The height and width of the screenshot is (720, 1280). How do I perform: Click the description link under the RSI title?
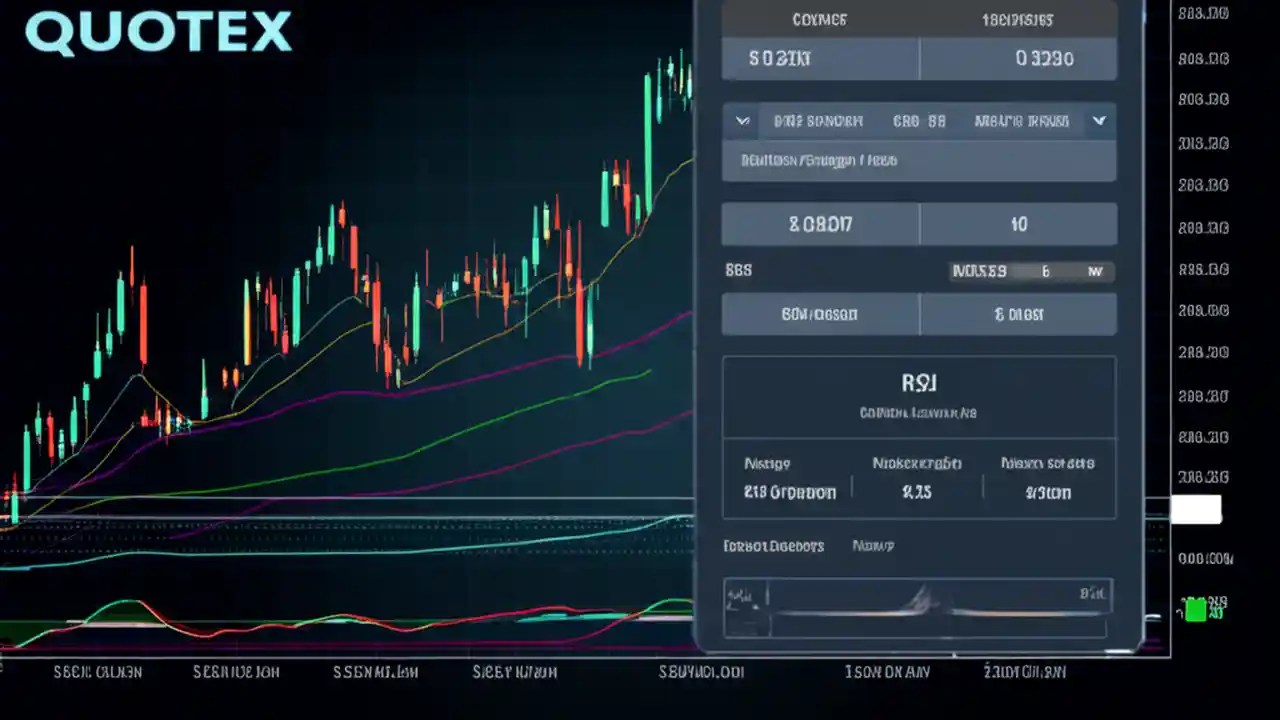click(919, 412)
